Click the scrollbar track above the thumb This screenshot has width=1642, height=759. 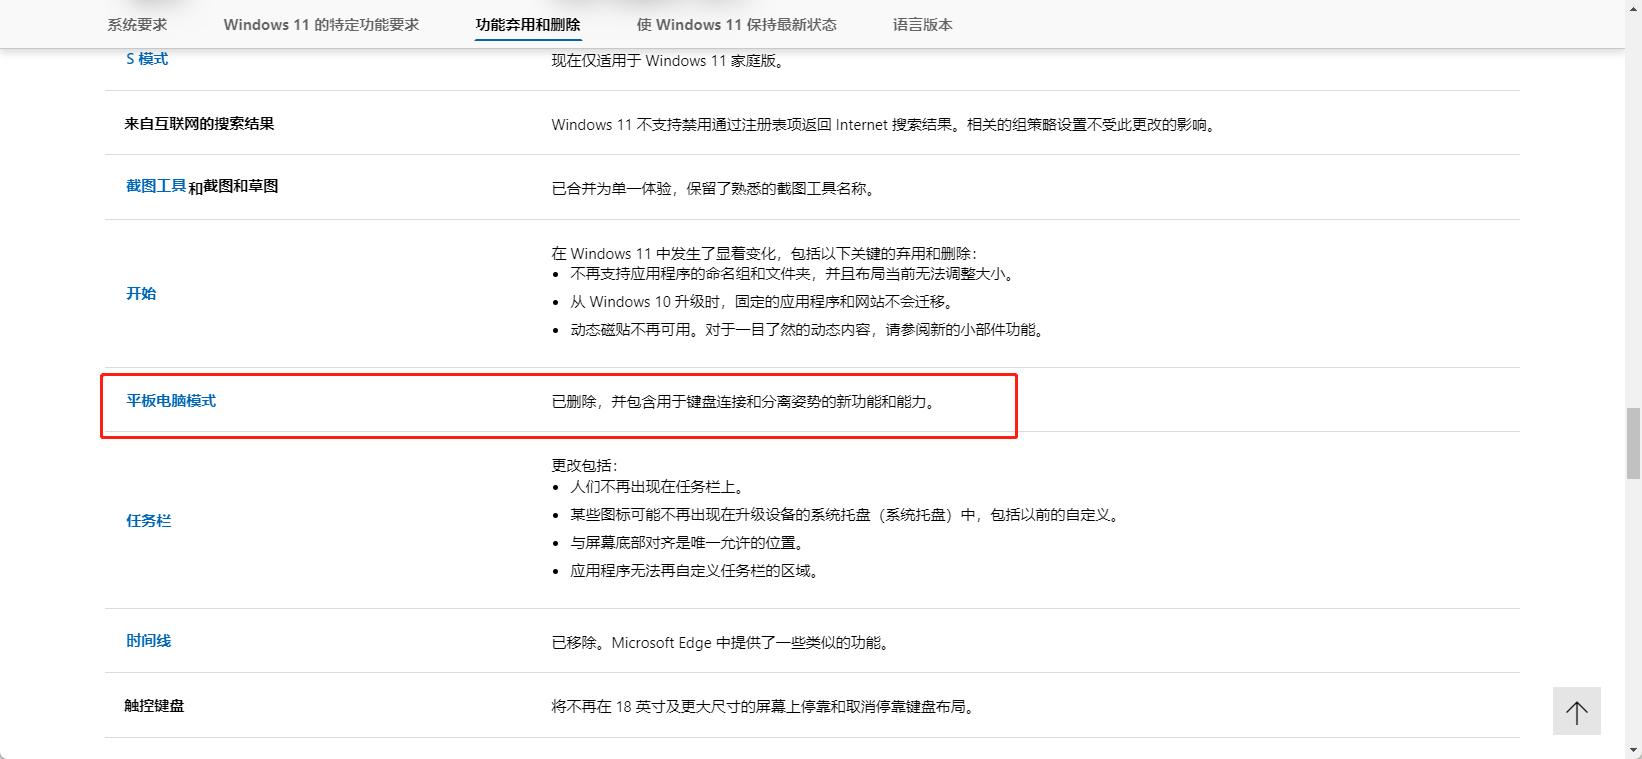(x=1633, y=200)
